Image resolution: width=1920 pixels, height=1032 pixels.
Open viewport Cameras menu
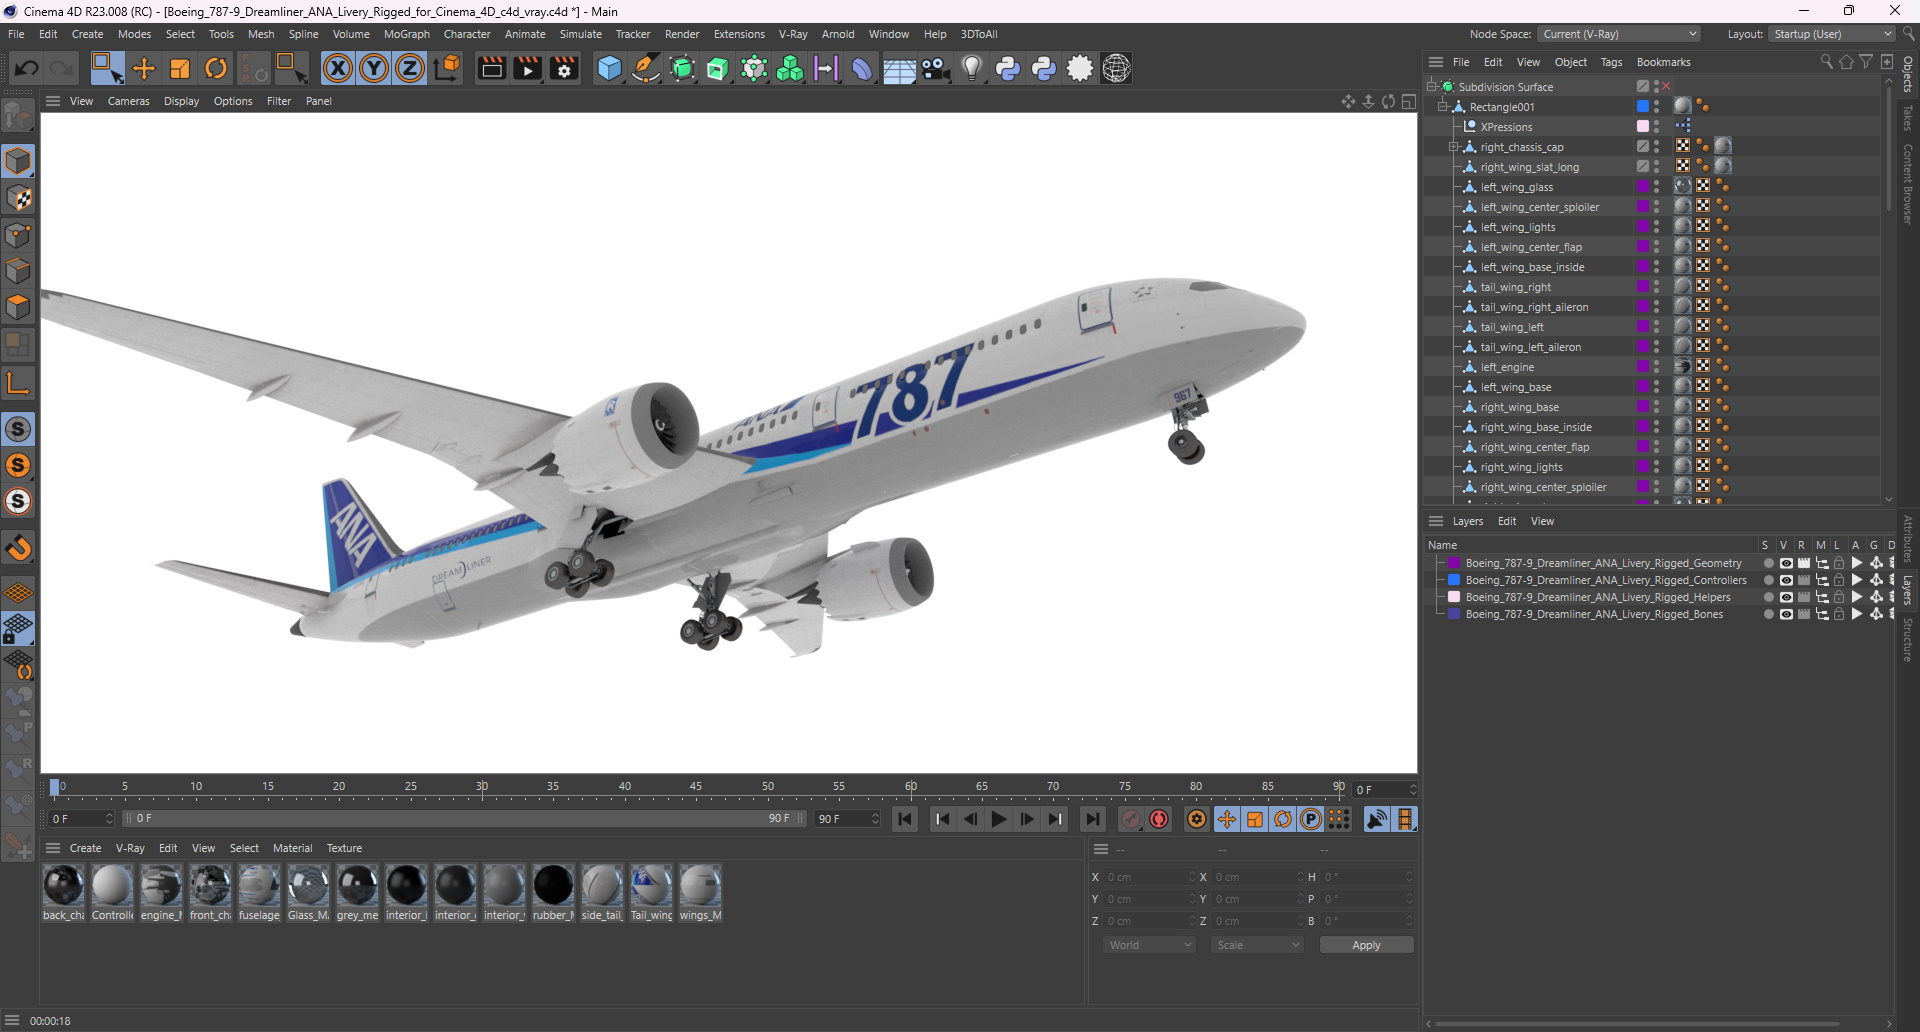tap(129, 101)
